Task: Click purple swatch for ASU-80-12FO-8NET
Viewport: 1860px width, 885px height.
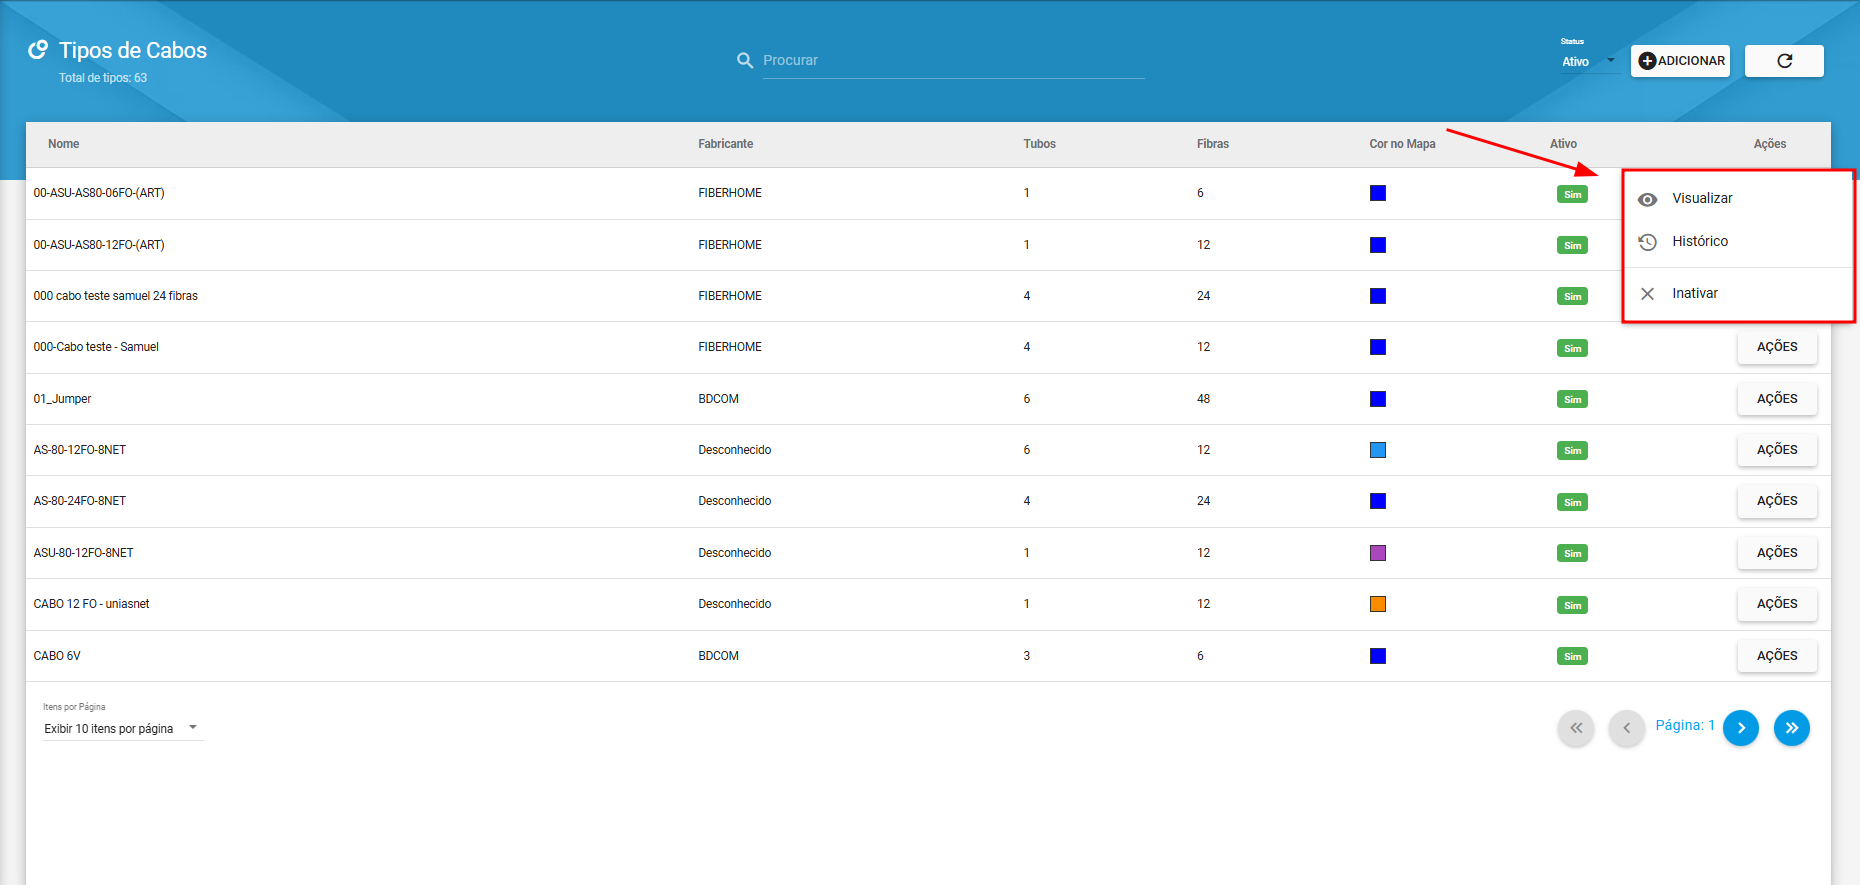Action: [x=1378, y=553]
